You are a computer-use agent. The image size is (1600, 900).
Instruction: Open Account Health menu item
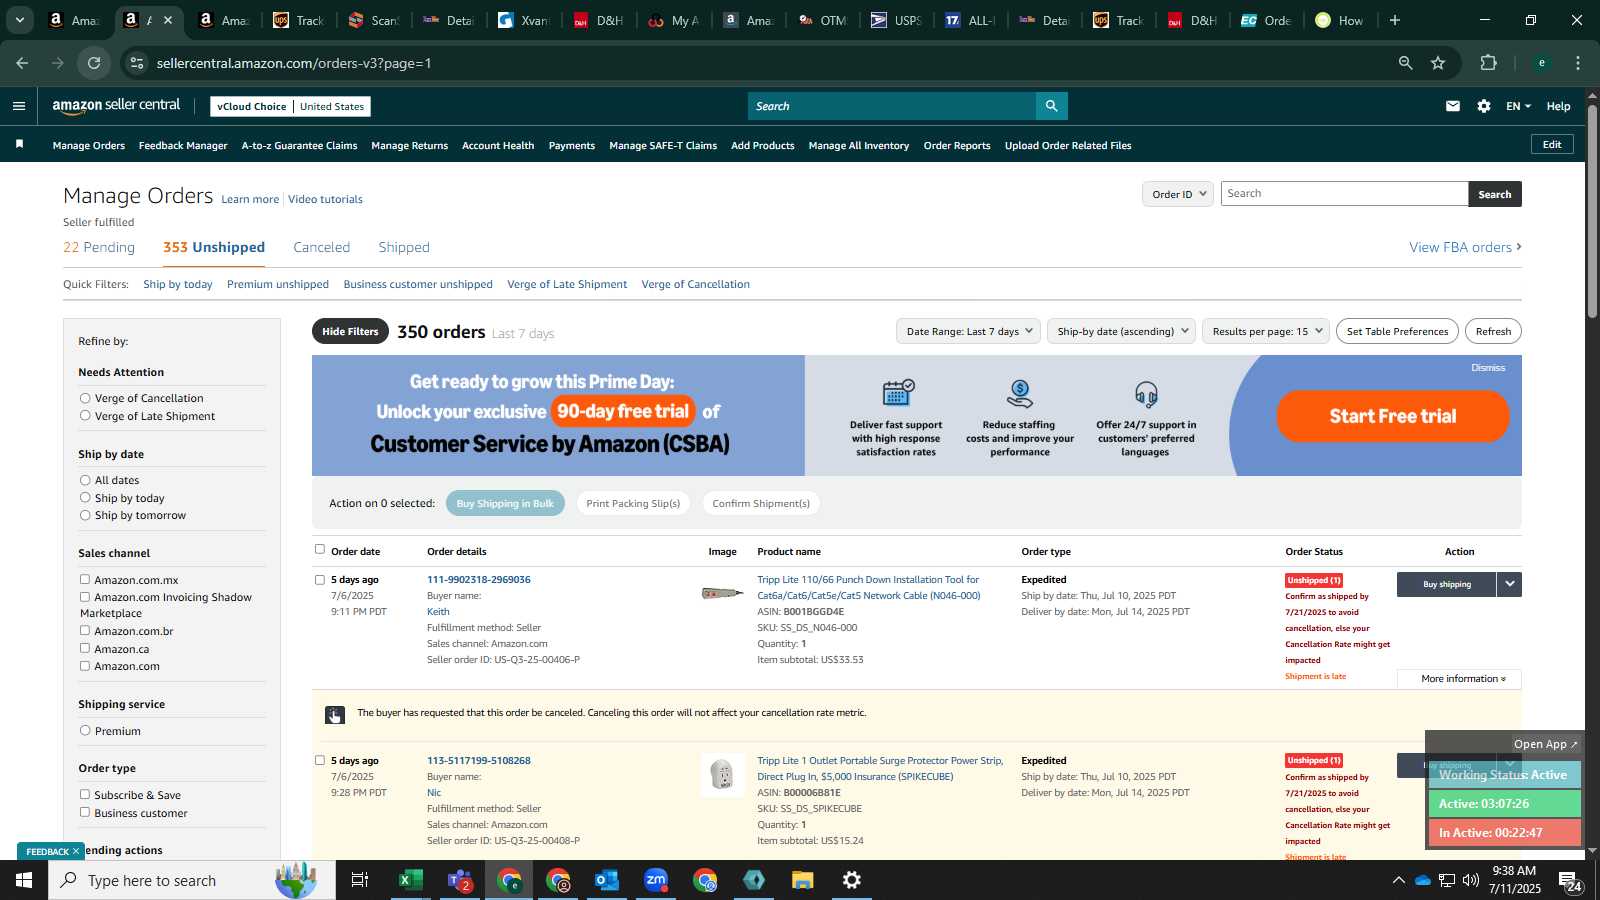click(498, 146)
